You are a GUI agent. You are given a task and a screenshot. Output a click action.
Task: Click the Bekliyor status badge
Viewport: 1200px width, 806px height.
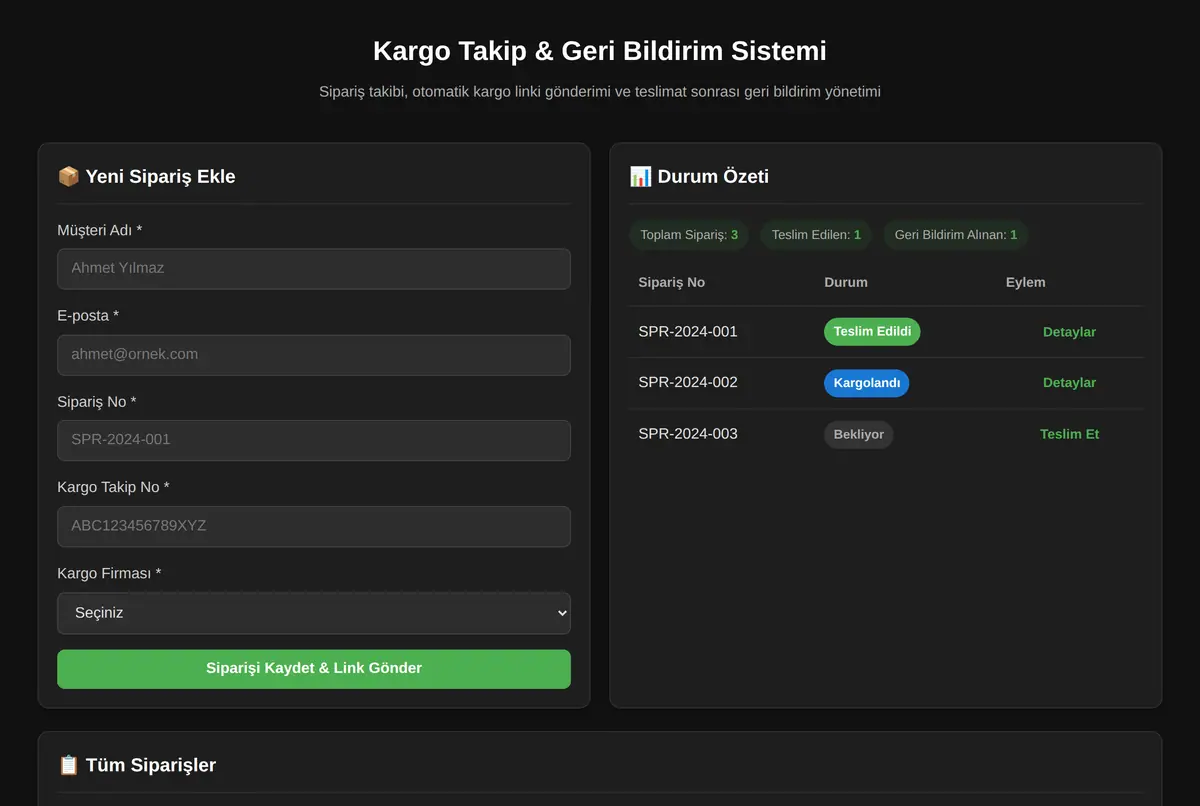tap(859, 434)
